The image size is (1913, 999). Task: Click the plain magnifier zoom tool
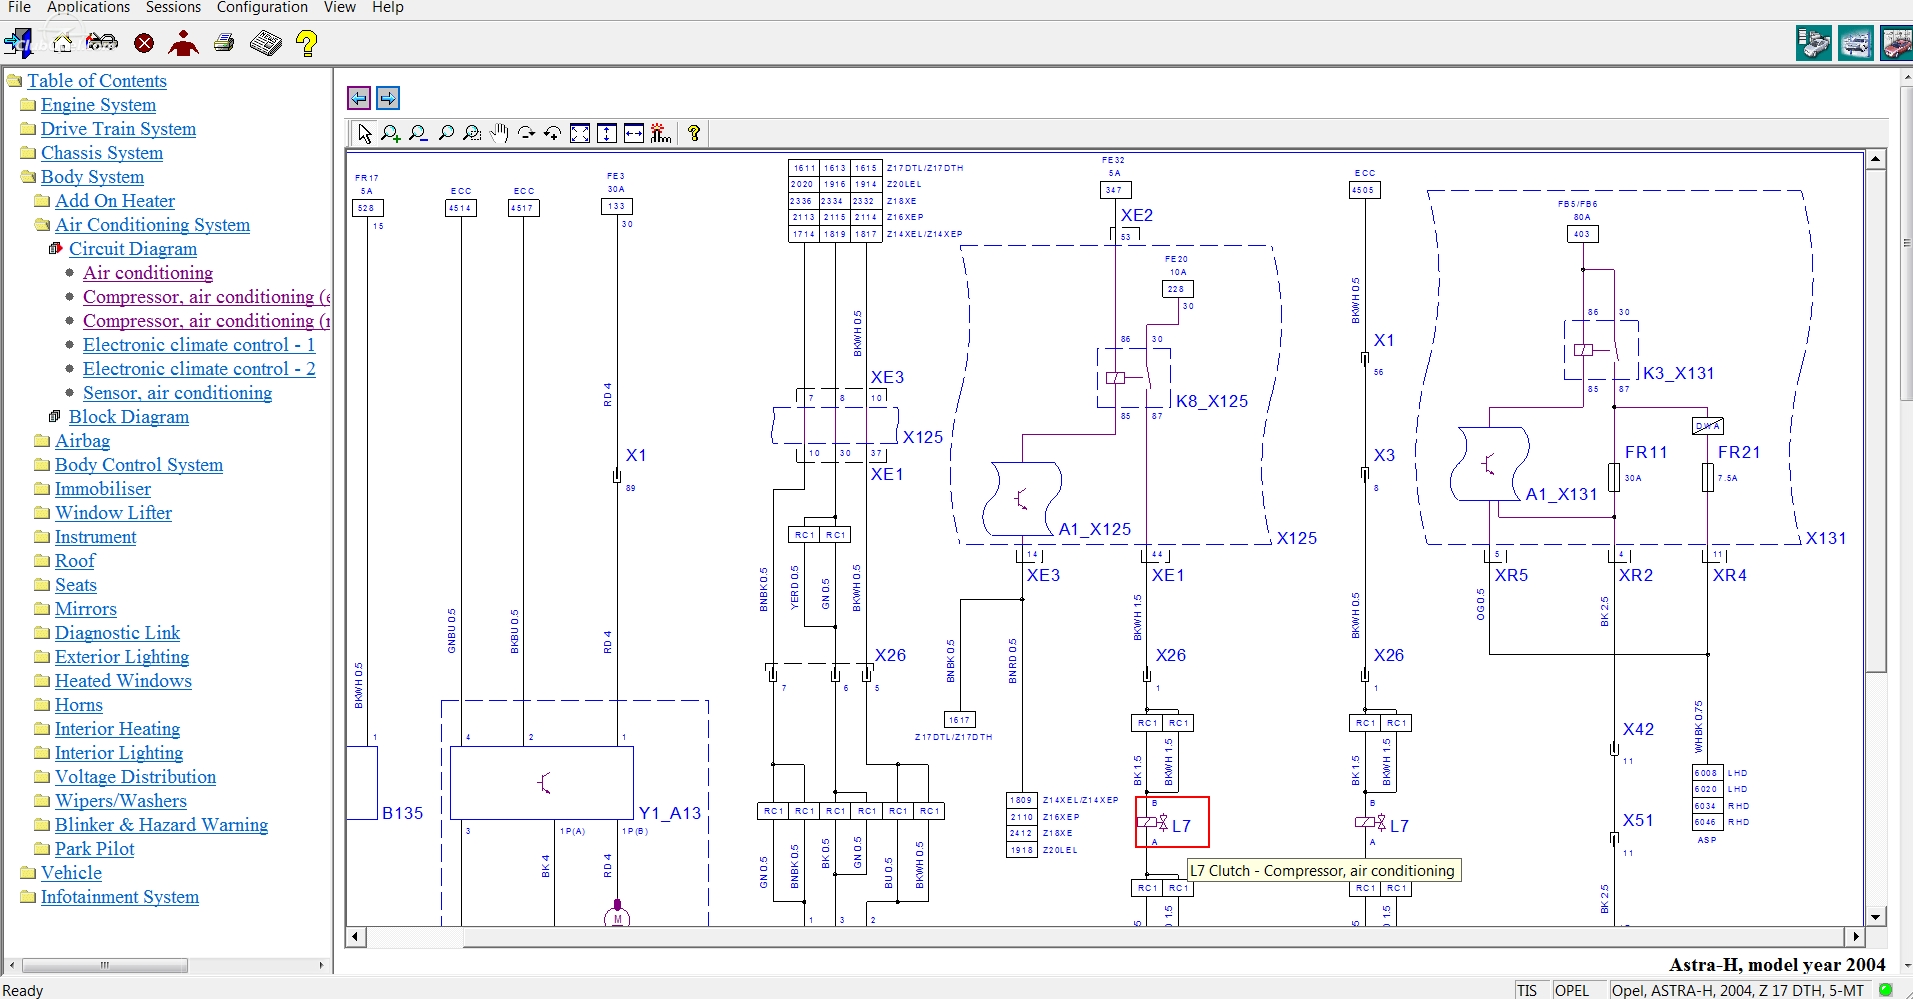(x=446, y=133)
